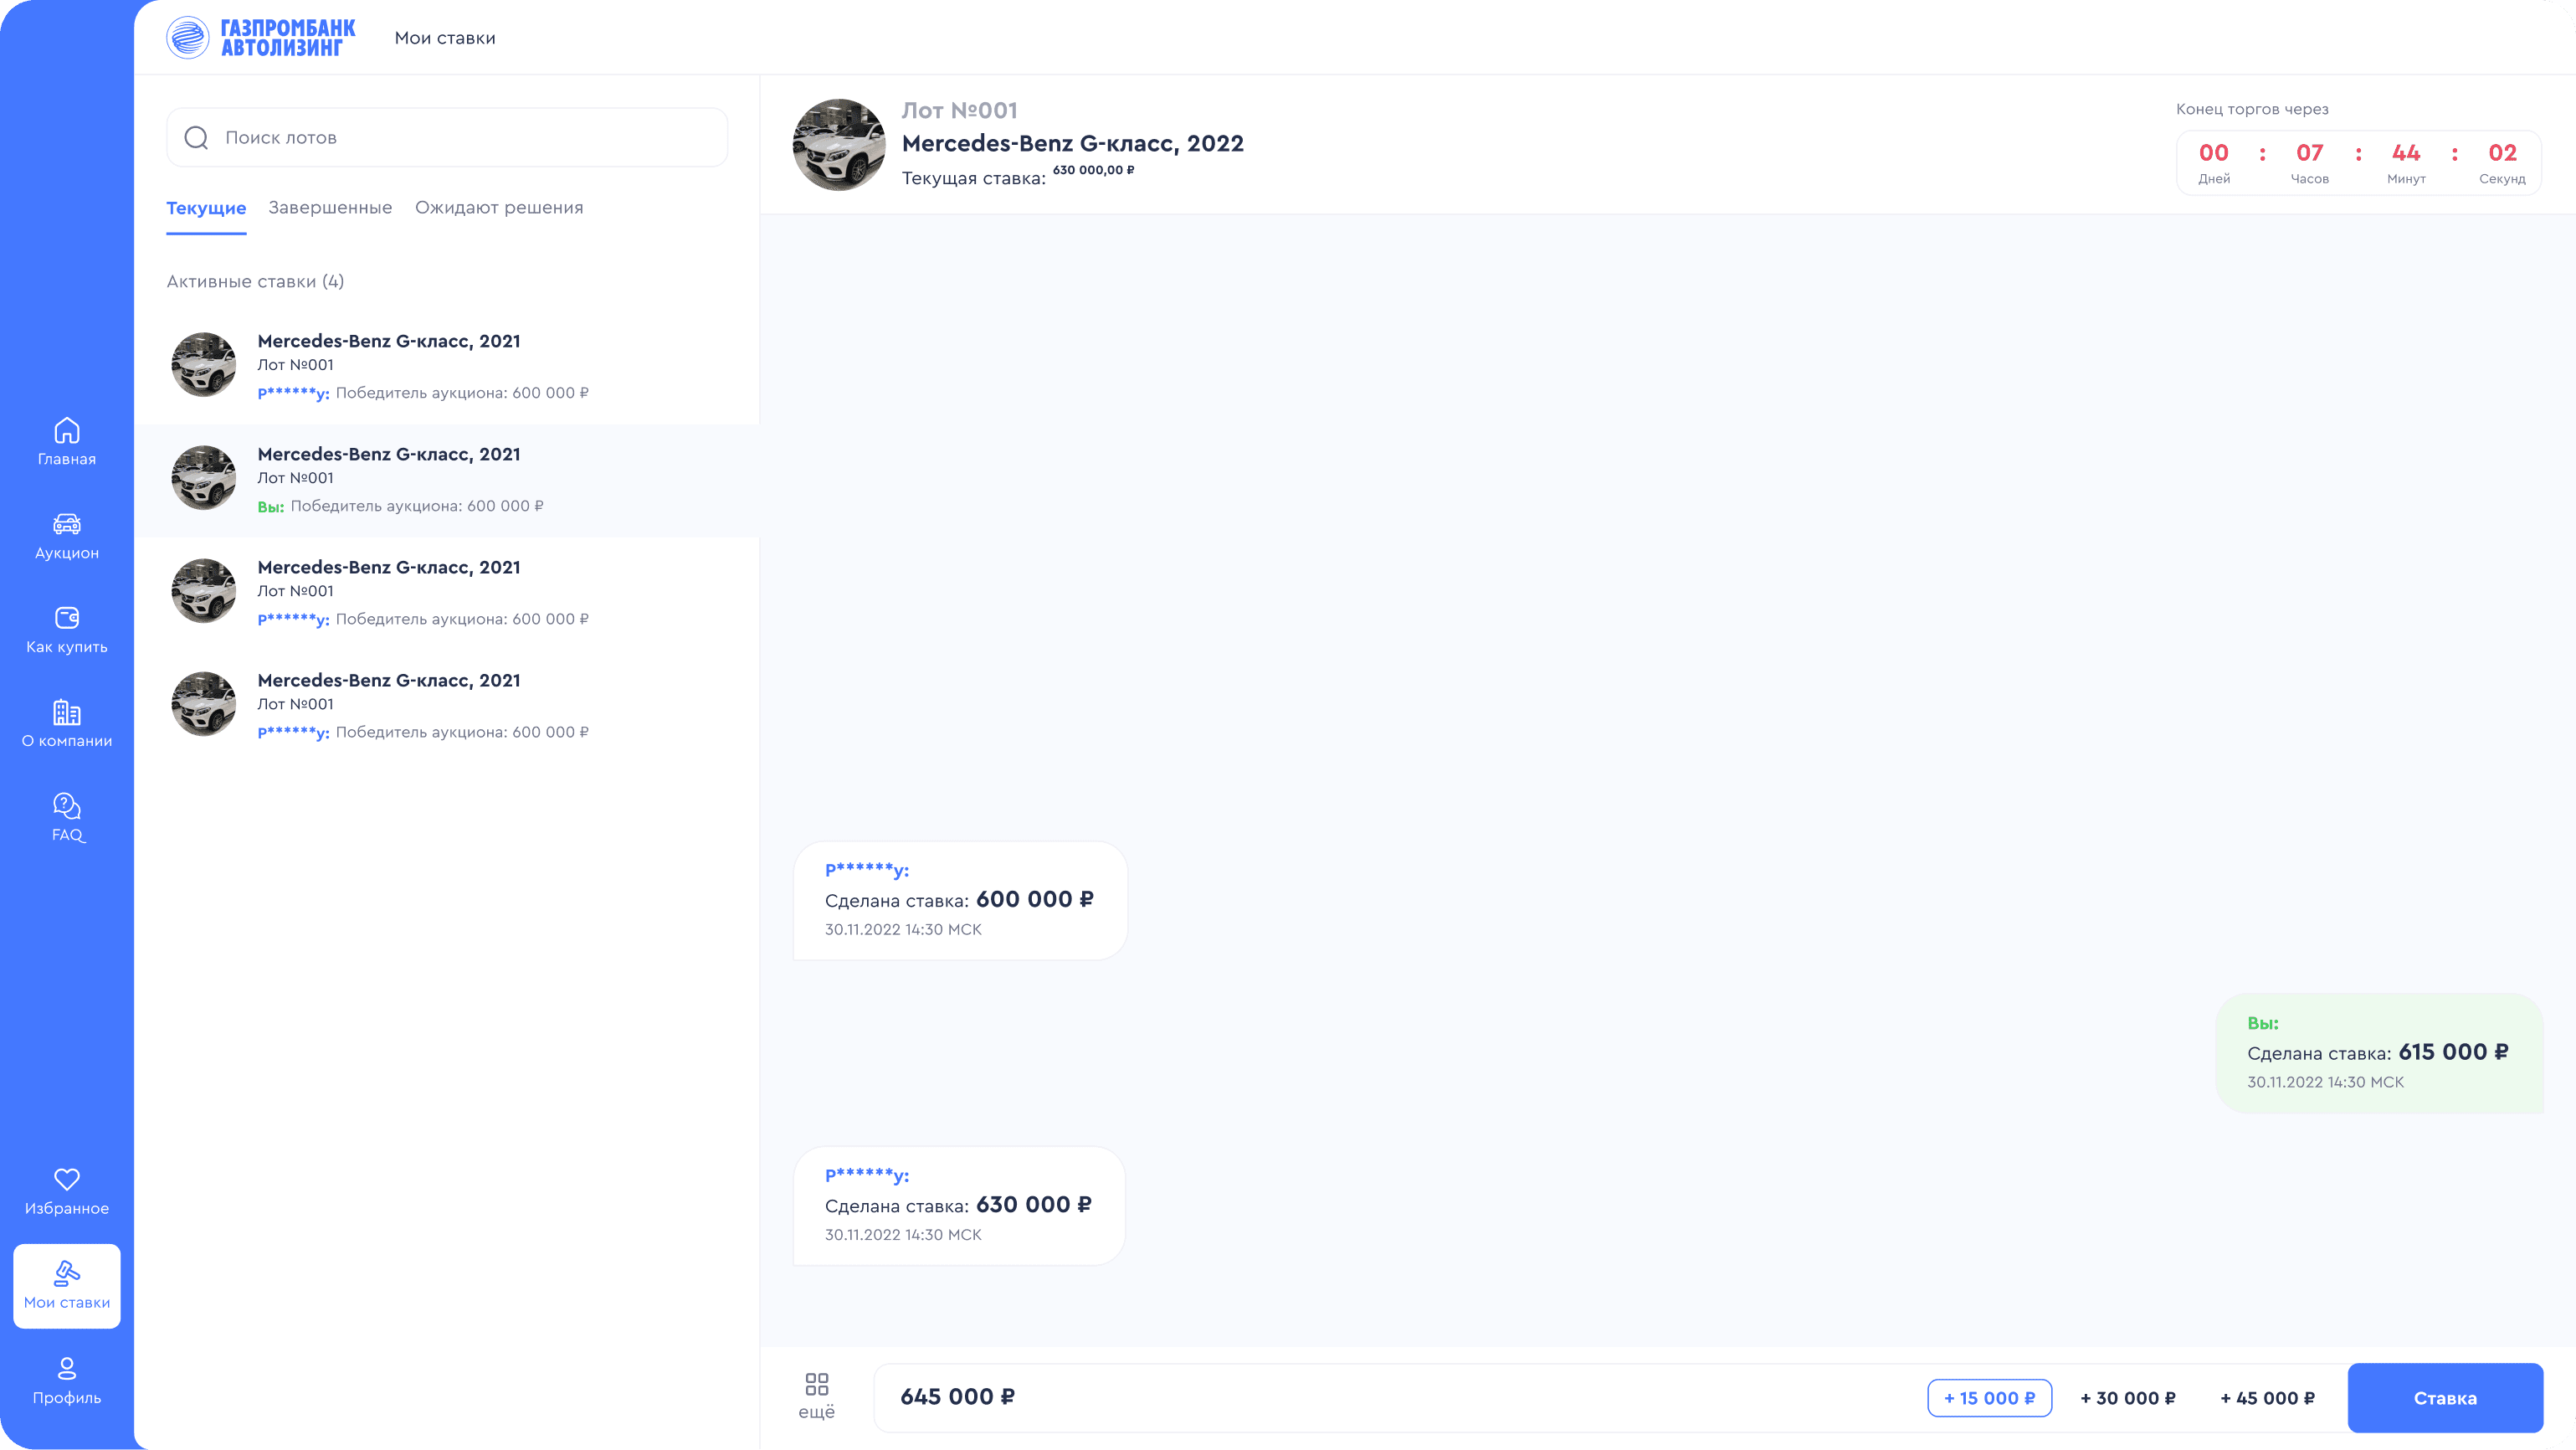Switch to Завершенные tab
The width and height of the screenshot is (2576, 1450).
330,208
